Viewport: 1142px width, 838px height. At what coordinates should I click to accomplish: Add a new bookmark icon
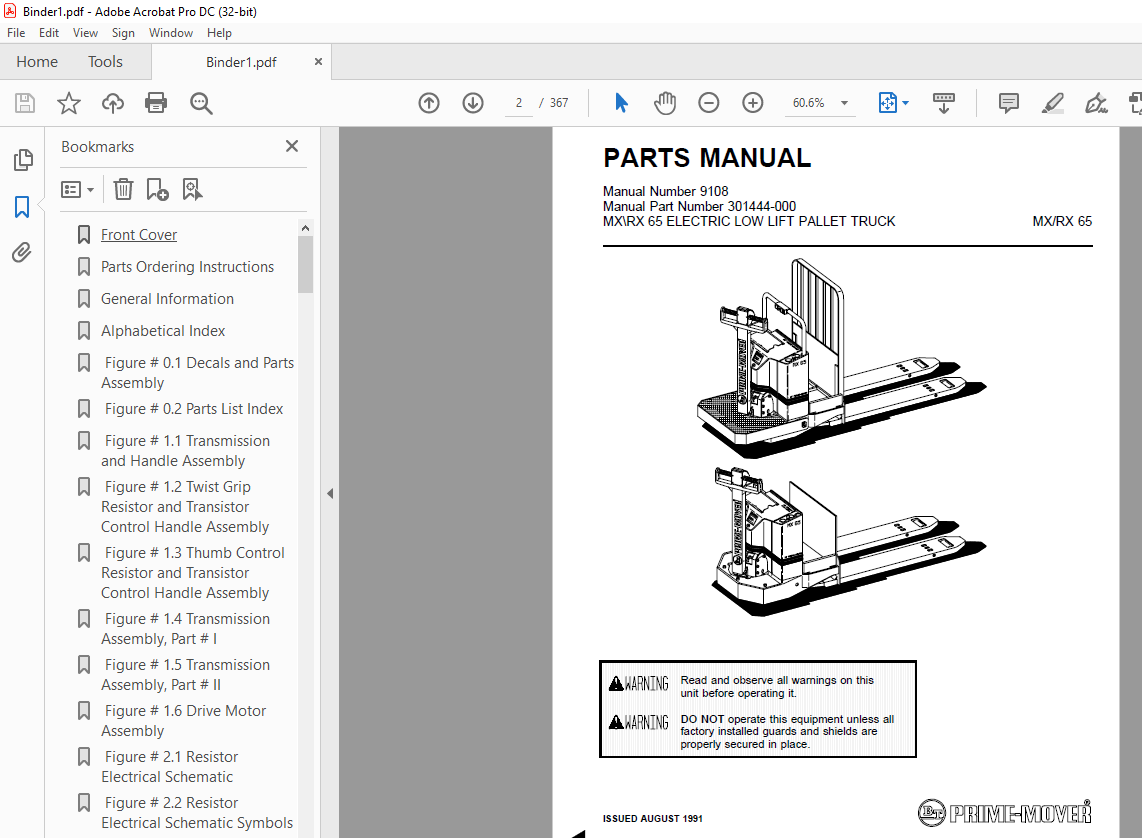point(157,189)
